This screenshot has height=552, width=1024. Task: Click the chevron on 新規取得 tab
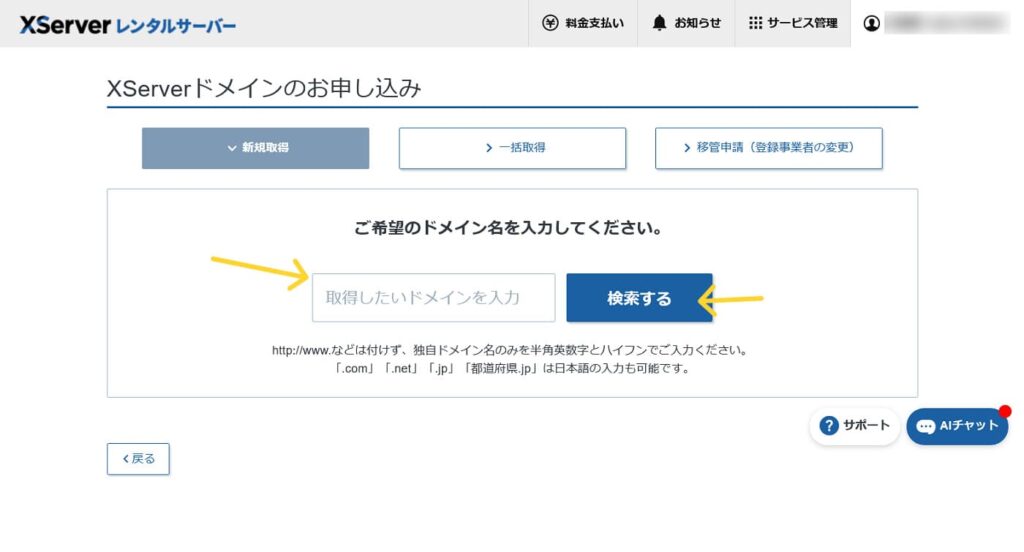(x=232, y=148)
